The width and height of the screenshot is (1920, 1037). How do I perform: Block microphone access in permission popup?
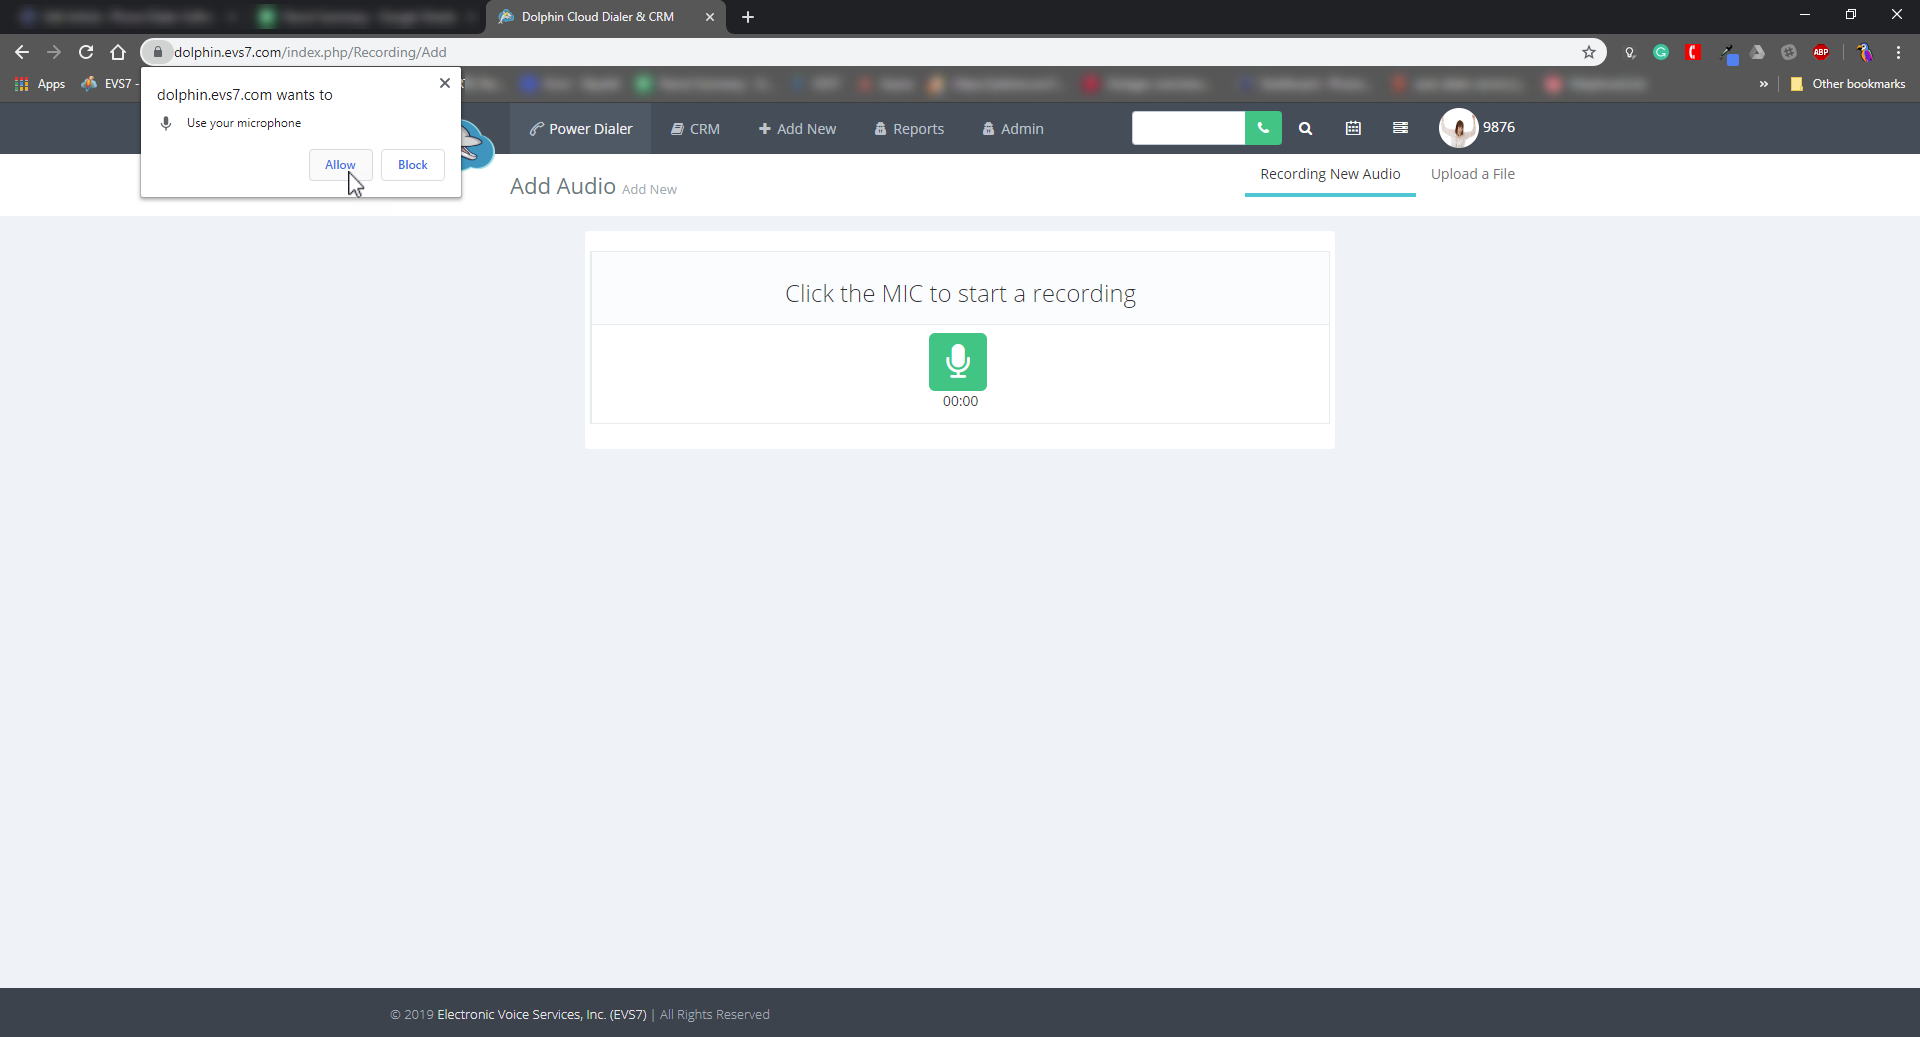(x=412, y=165)
